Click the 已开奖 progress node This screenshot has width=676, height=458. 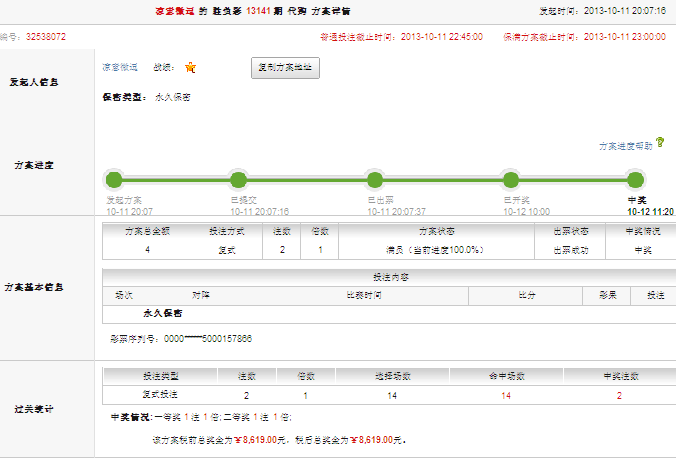click(511, 180)
